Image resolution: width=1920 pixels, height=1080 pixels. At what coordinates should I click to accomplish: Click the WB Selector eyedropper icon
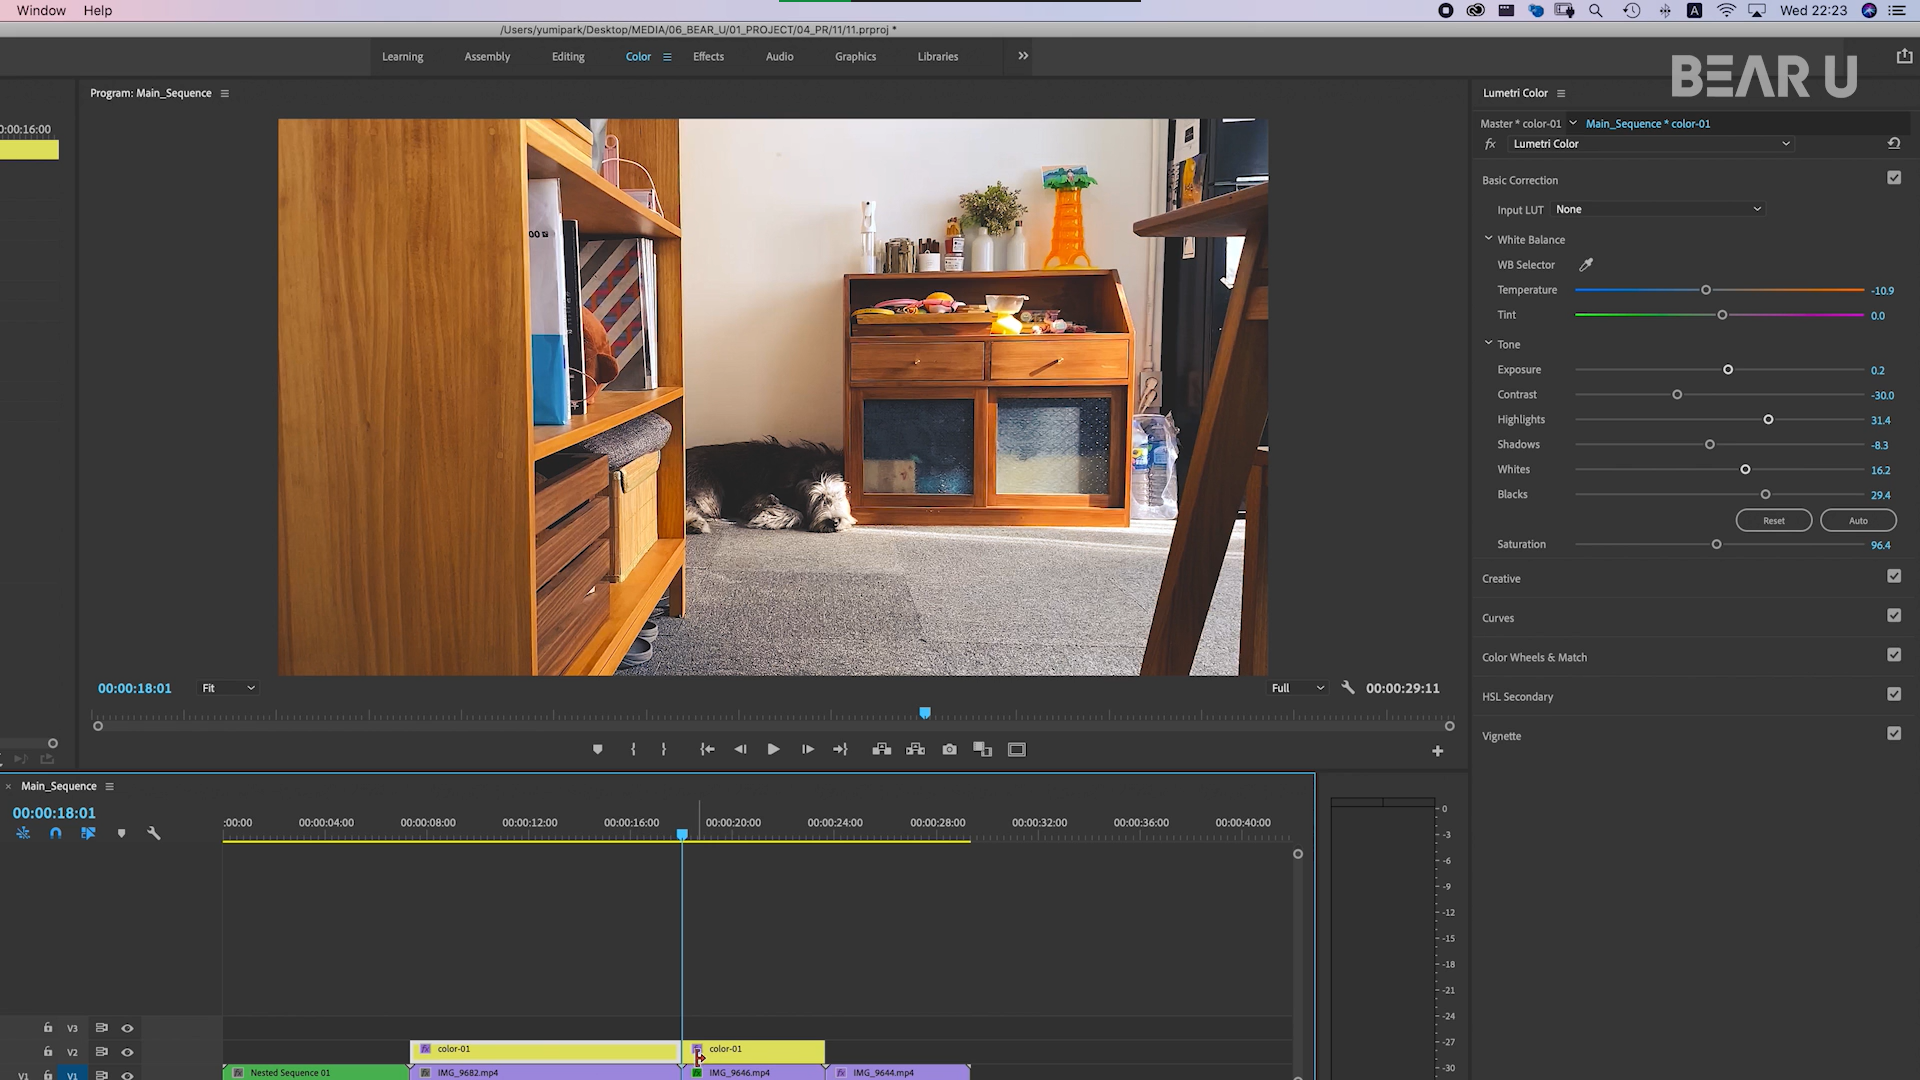[1586, 265]
